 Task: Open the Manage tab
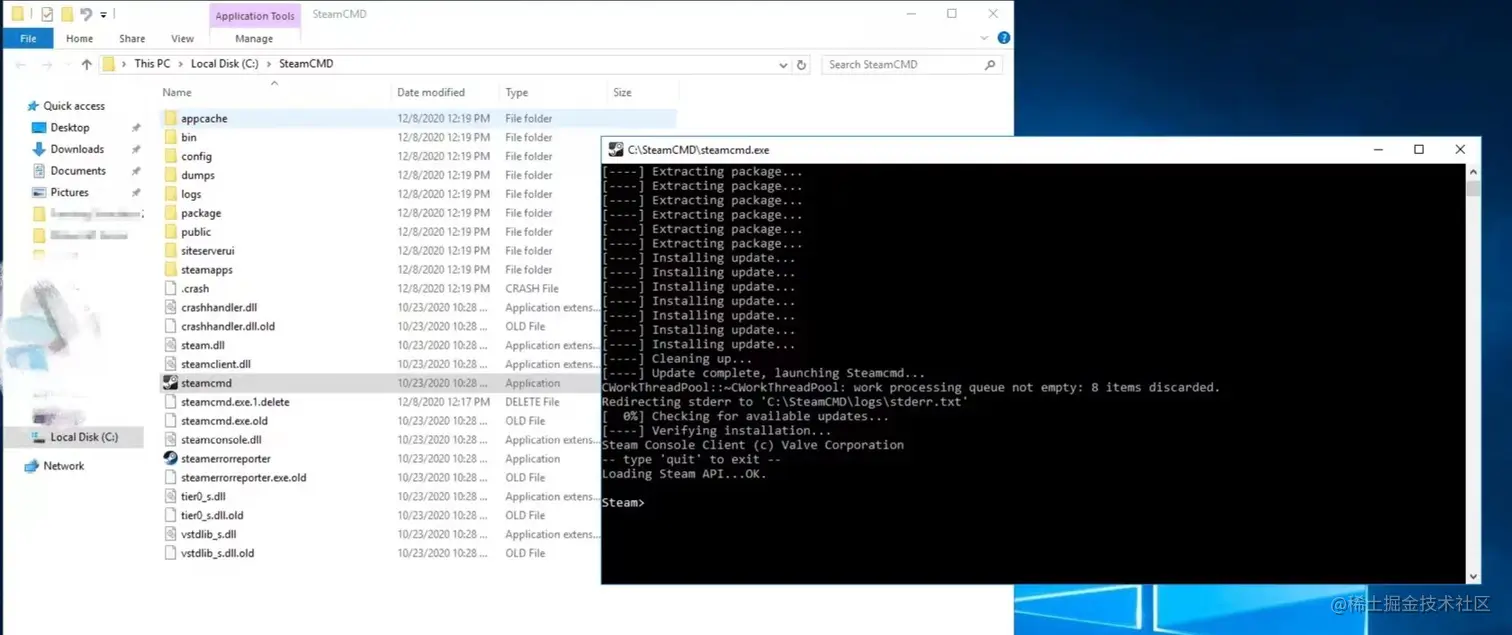(254, 38)
